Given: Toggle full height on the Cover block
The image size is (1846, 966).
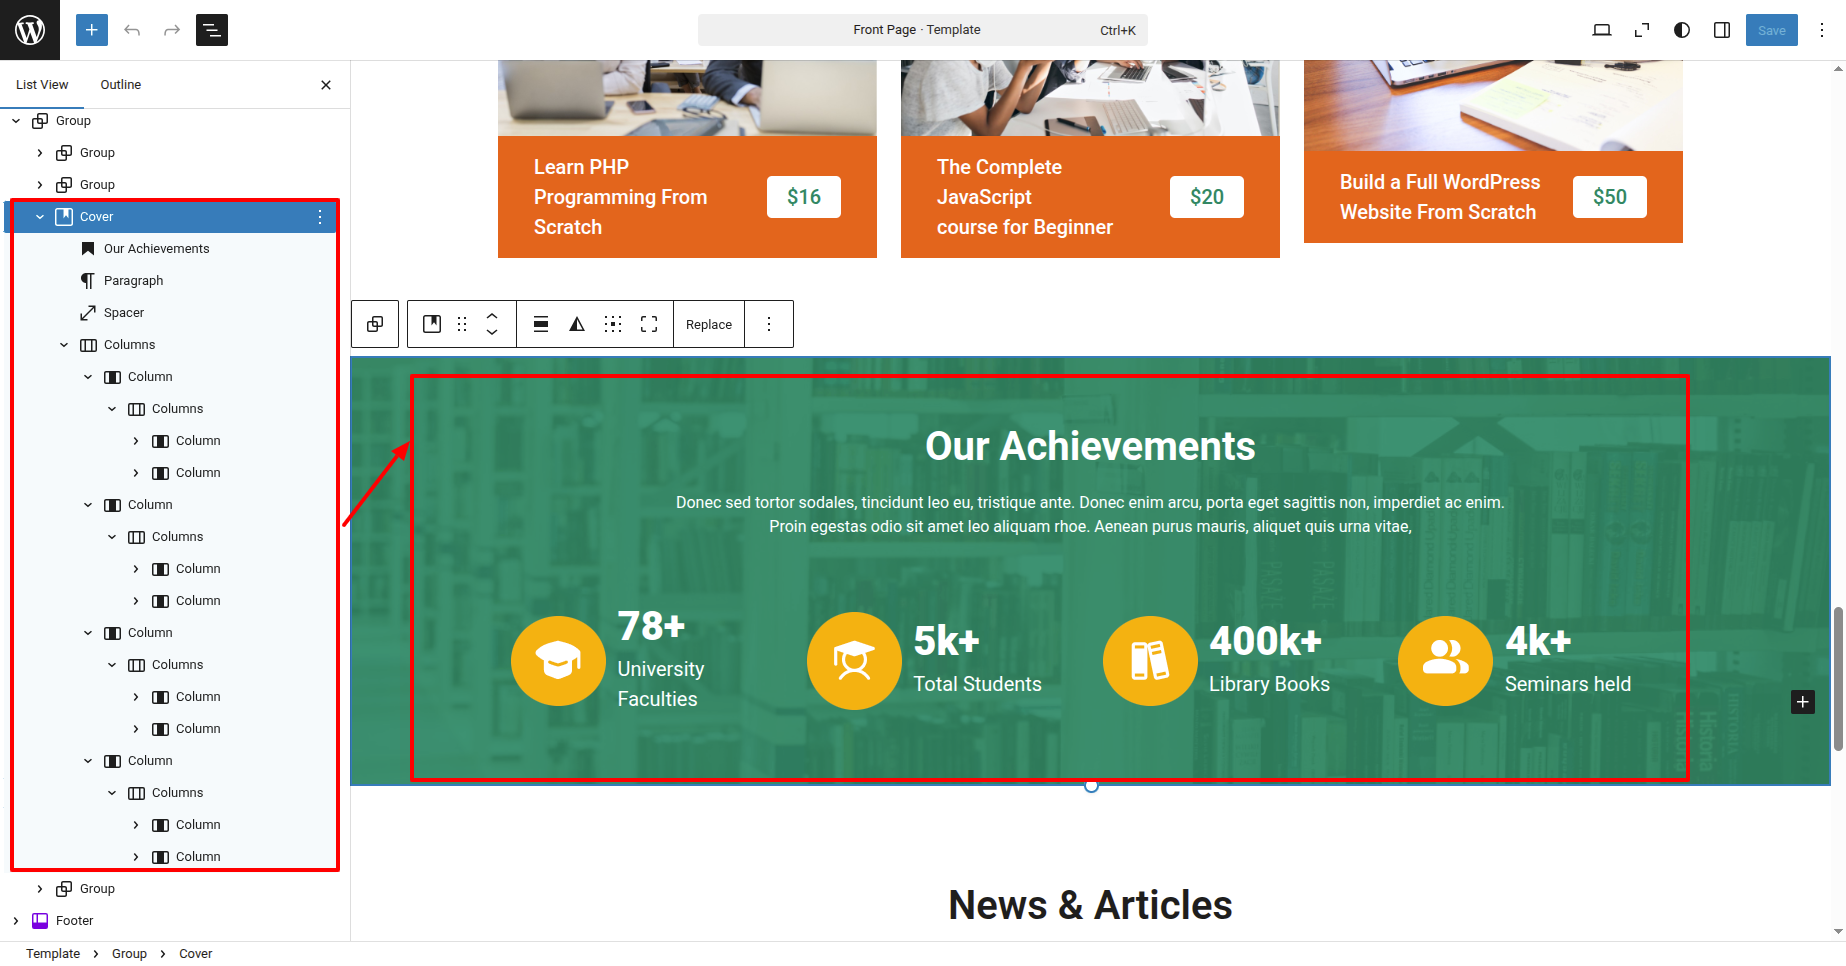Looking at the screenshot, I should click(649, 324).
